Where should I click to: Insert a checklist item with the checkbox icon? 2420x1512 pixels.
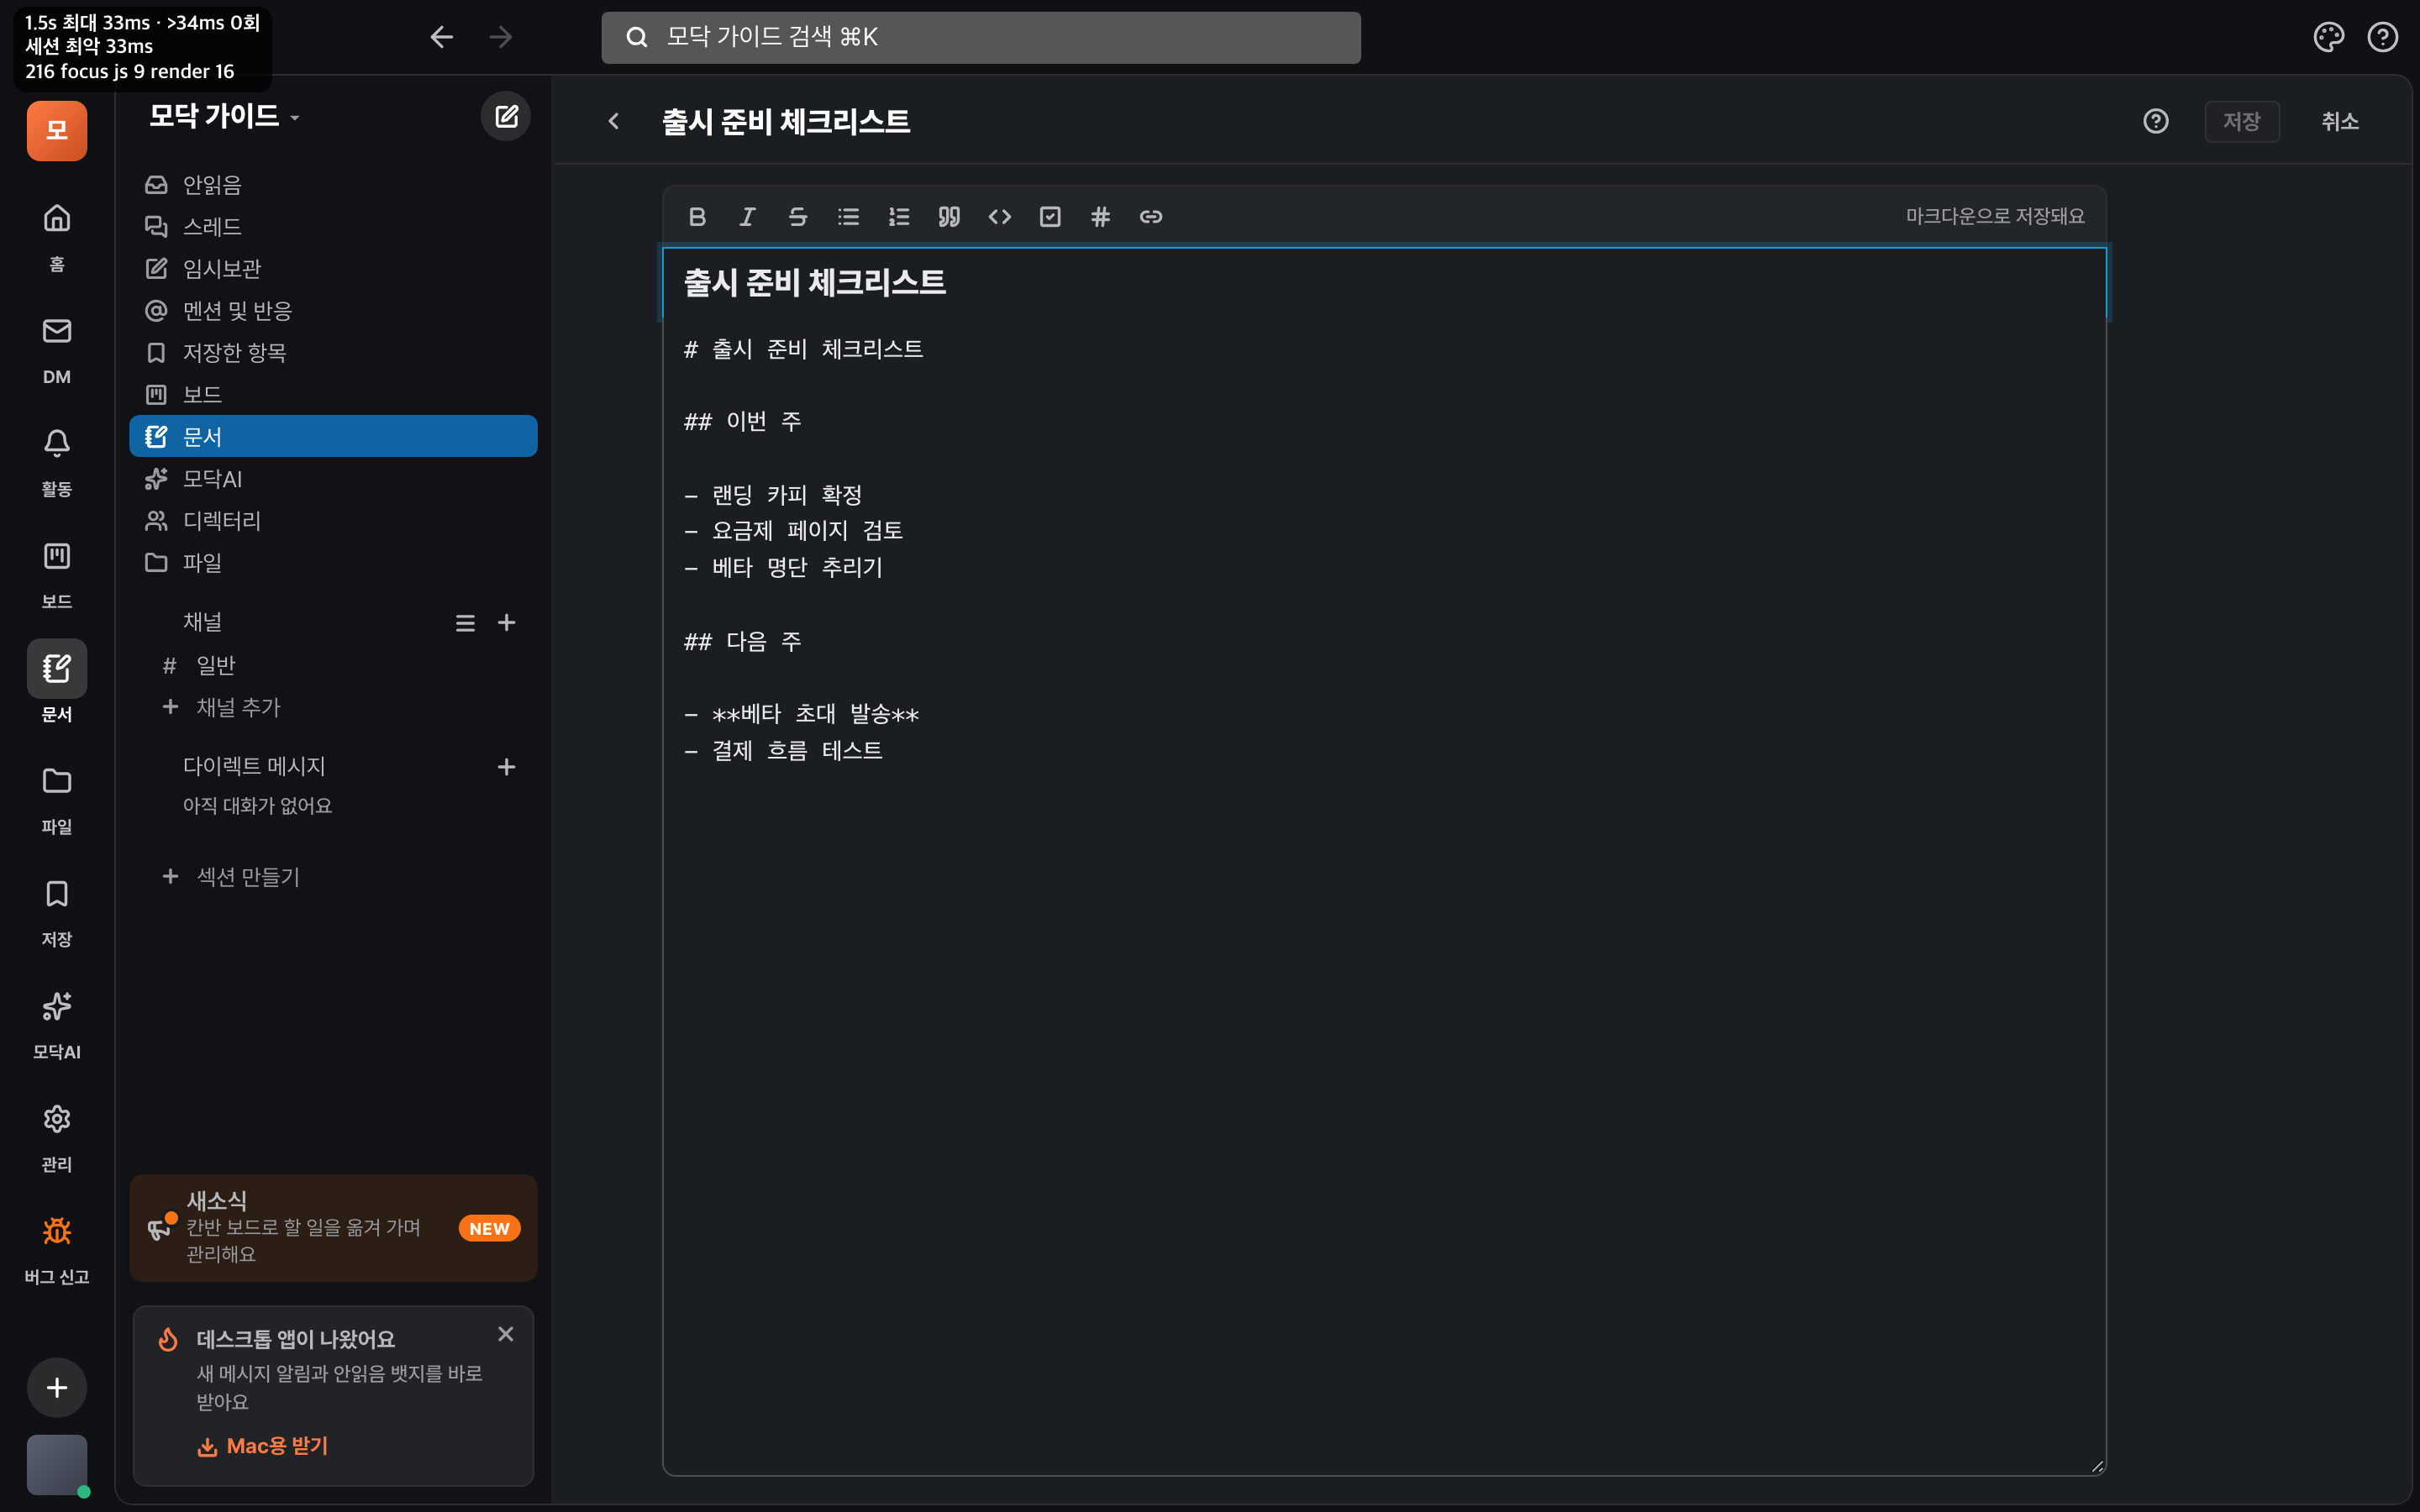(x=1050, y=216)
